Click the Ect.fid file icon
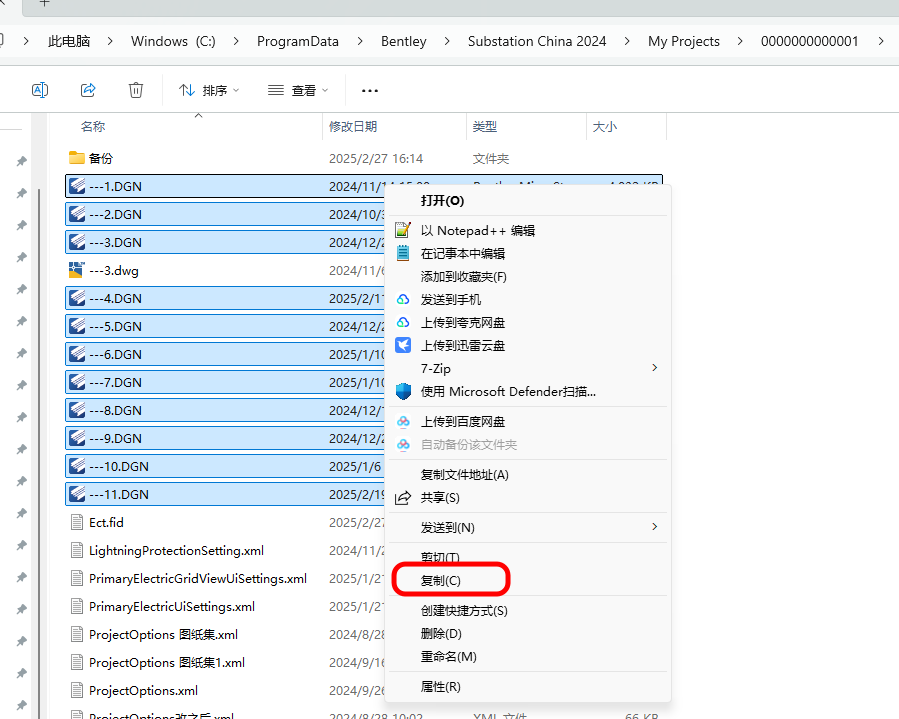 pyautogui.click(x=77, y=522)
